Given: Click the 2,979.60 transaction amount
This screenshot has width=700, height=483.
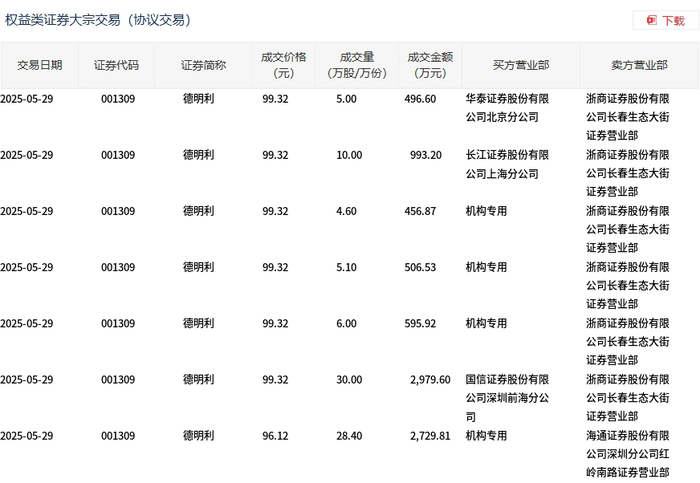Looking at the screenshot, I should 430,380.
